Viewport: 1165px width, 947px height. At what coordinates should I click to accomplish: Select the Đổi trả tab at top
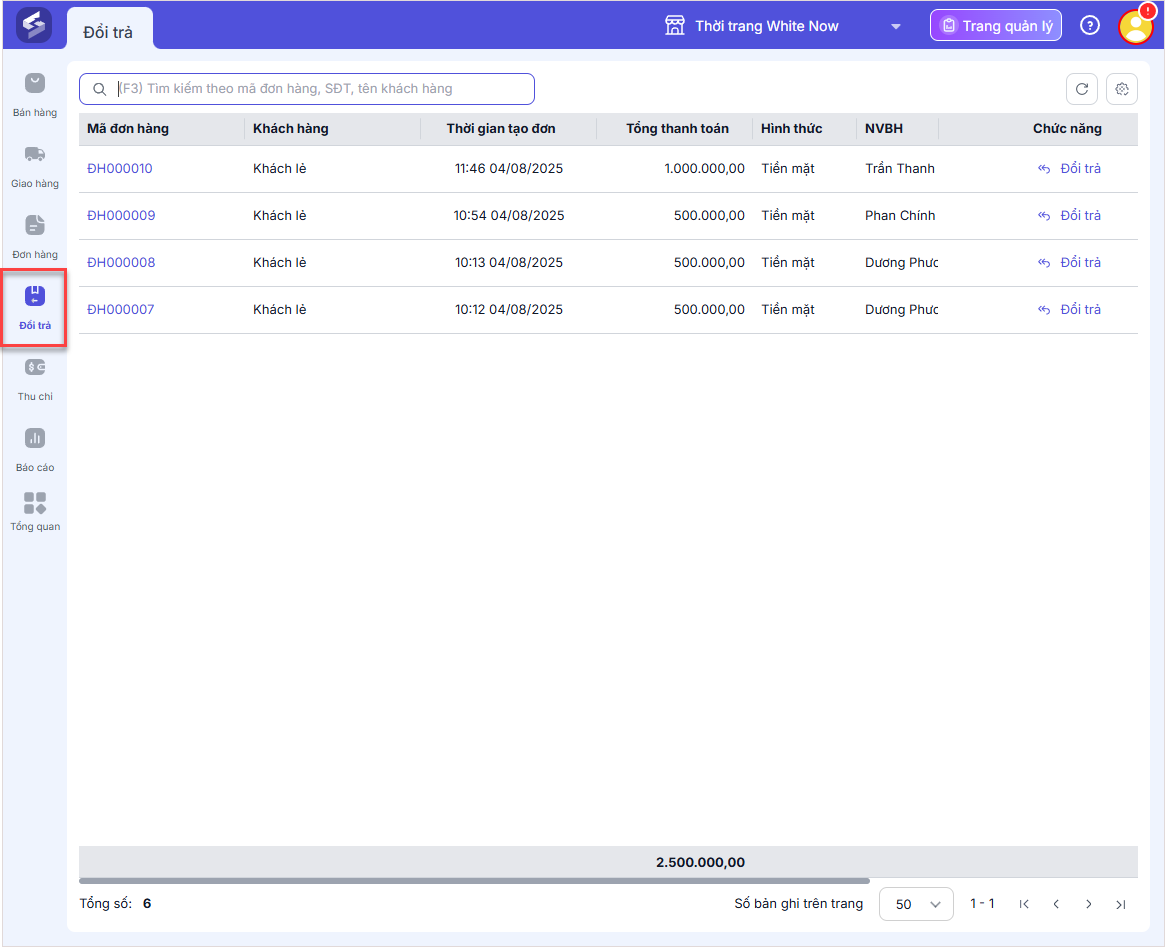(108, 32)
